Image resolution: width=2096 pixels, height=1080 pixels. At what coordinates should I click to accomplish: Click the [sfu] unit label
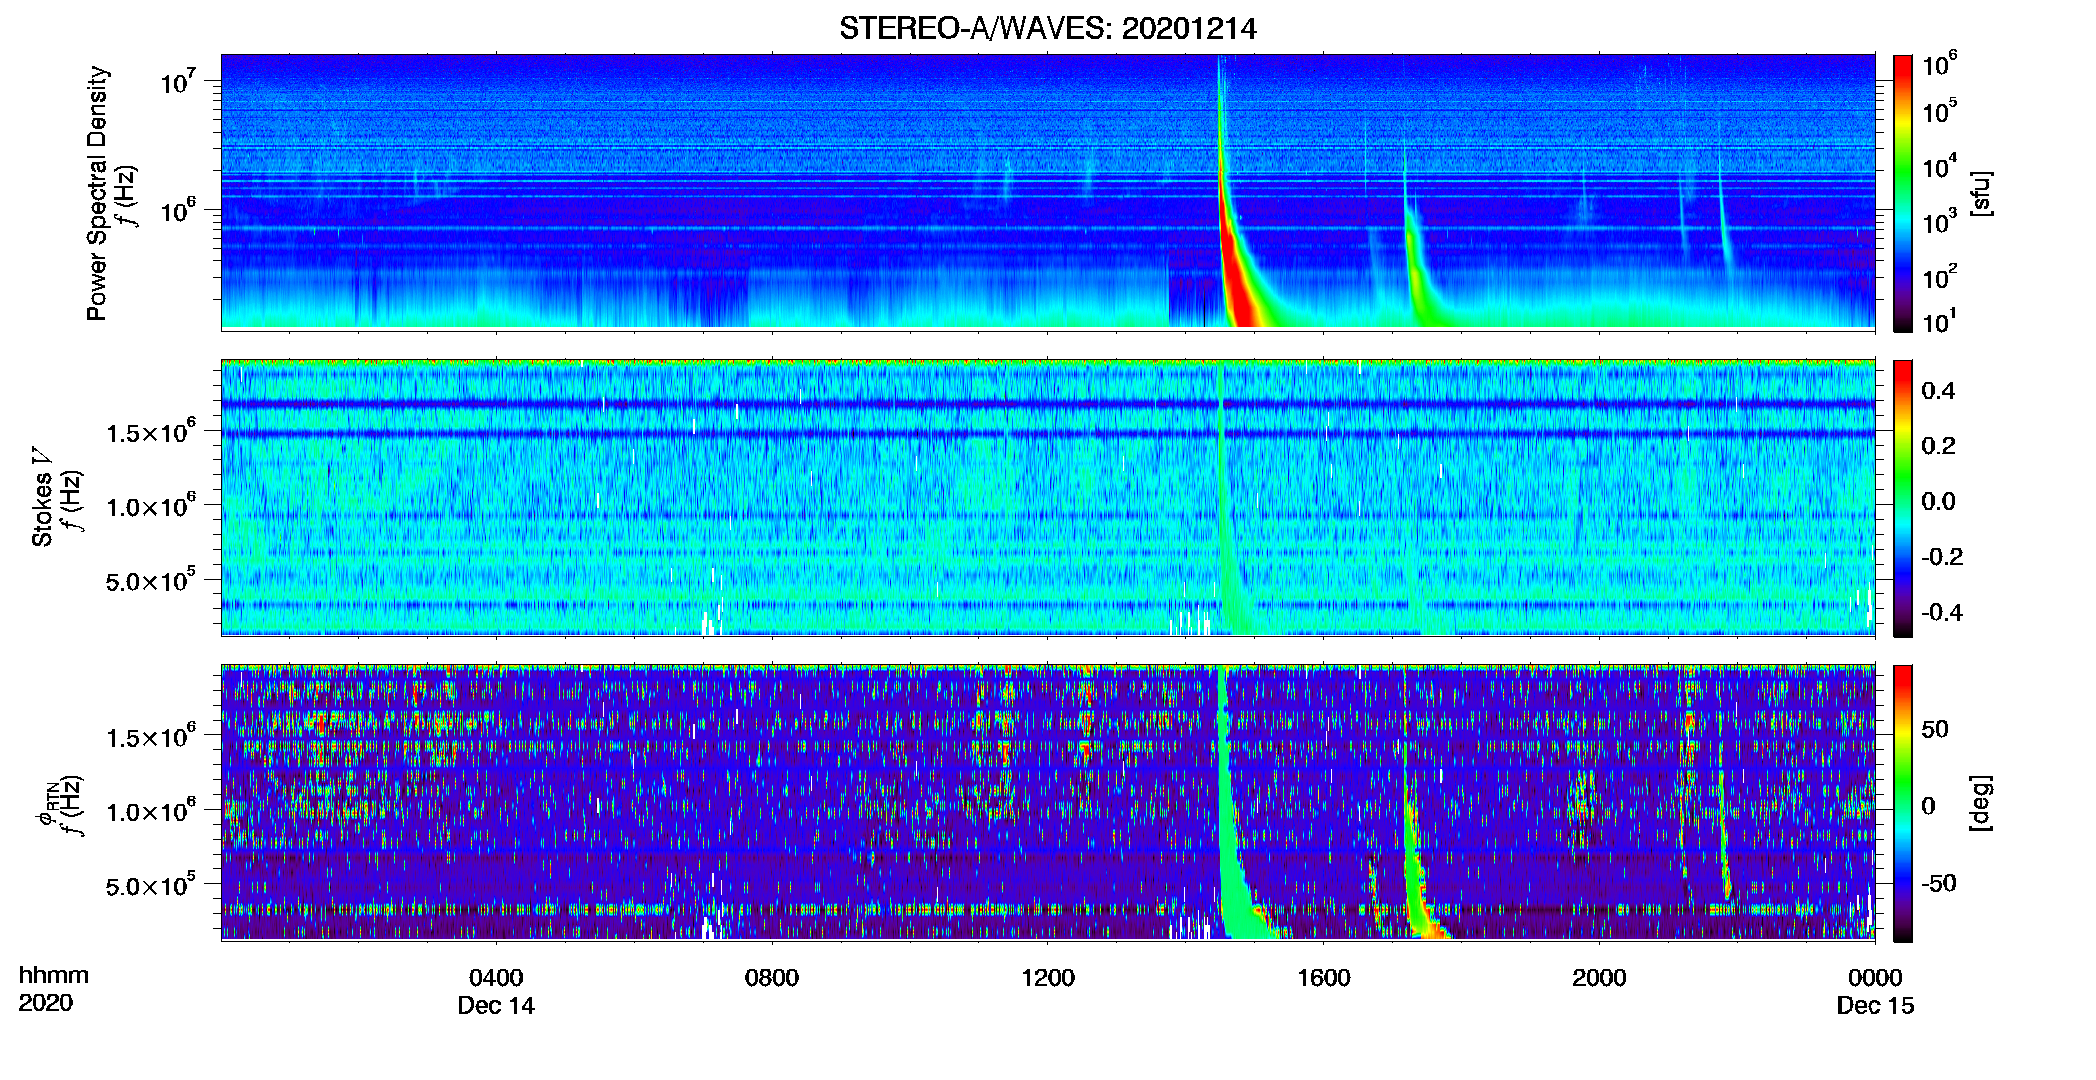(1980, 193)
